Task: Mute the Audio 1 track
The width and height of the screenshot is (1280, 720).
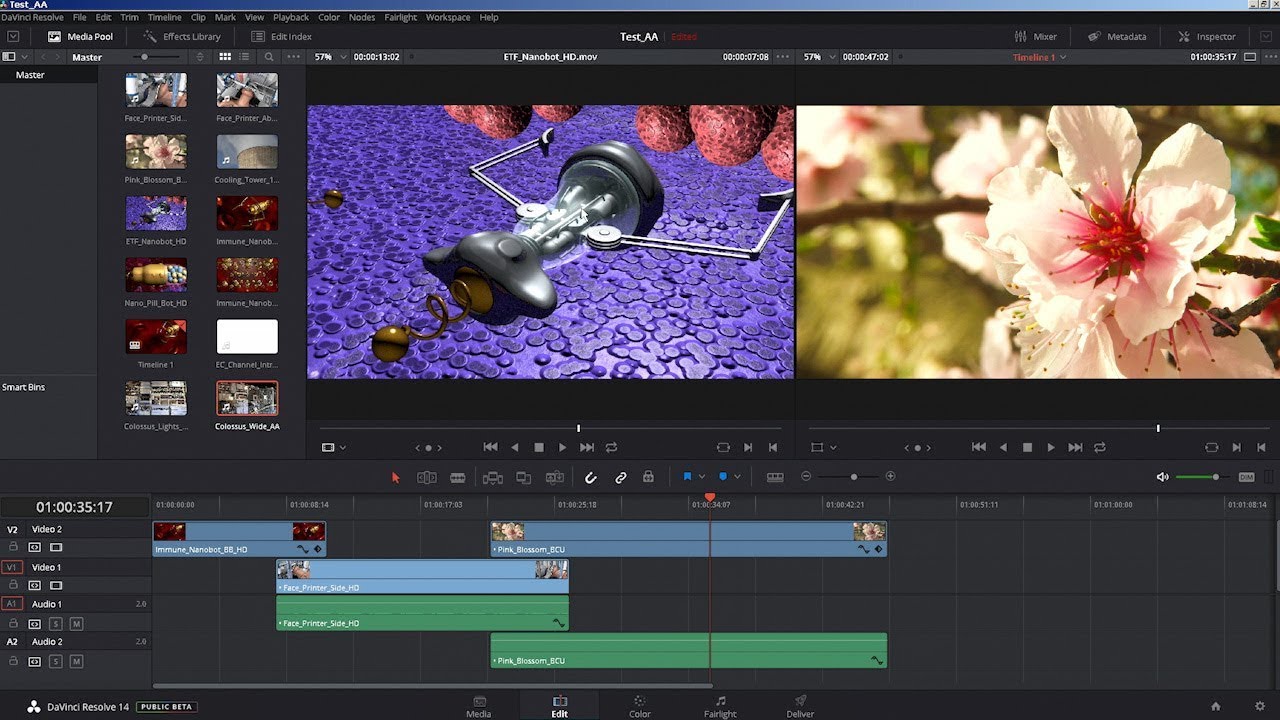Action: 76,624
